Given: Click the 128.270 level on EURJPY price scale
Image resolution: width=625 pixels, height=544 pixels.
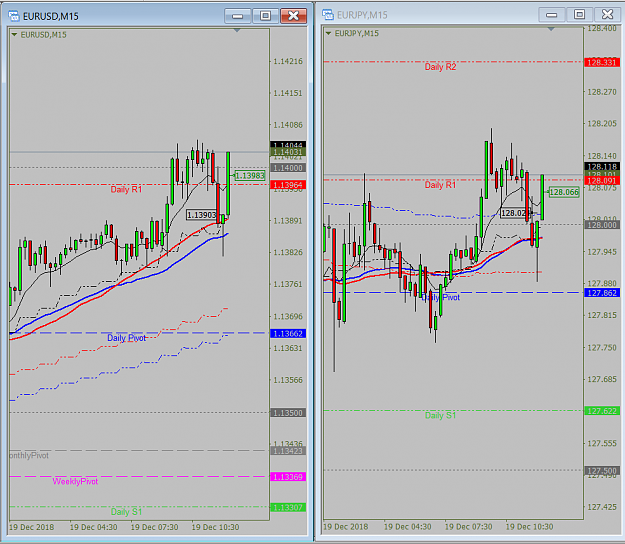Looking at the screenshot, I should click(602, 92).
